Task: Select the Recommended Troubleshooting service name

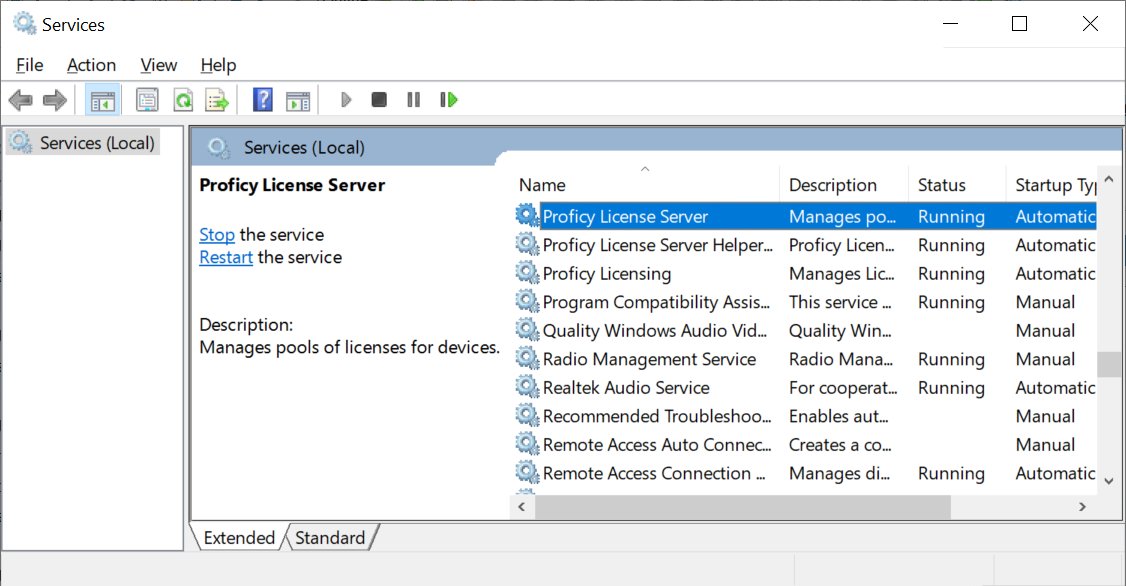Action: 657,417
